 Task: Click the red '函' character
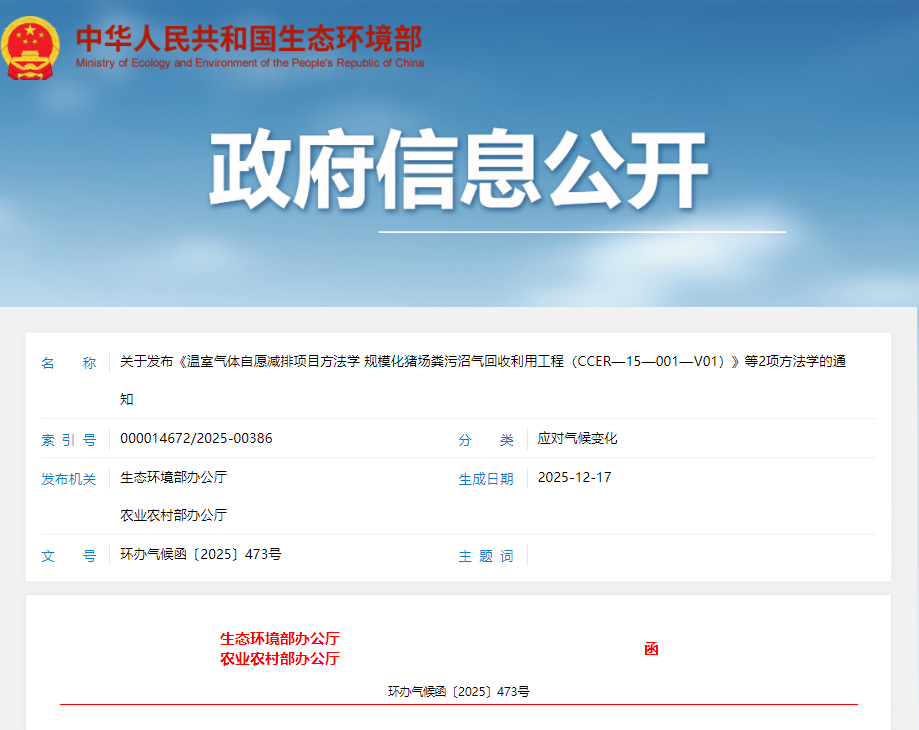pos(651,649)
